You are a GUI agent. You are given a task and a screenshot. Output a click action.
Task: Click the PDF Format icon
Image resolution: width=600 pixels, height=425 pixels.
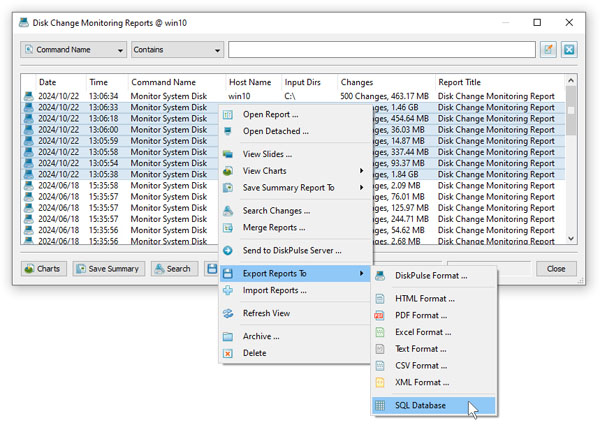(x=380, y=316)
